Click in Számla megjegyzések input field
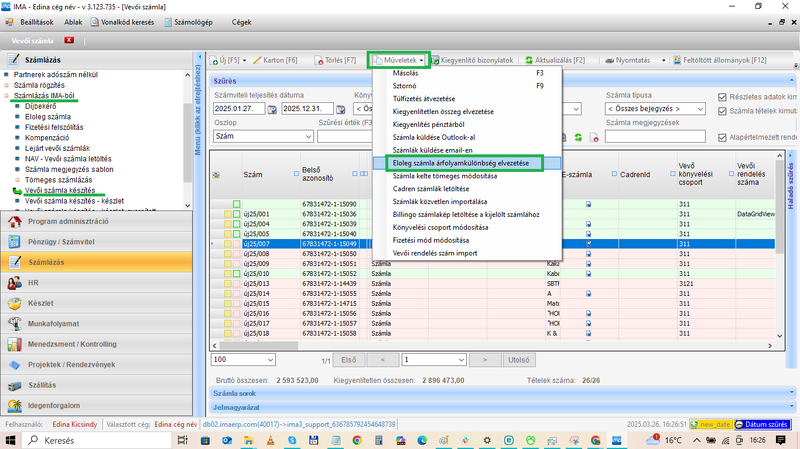 point(655,136)
